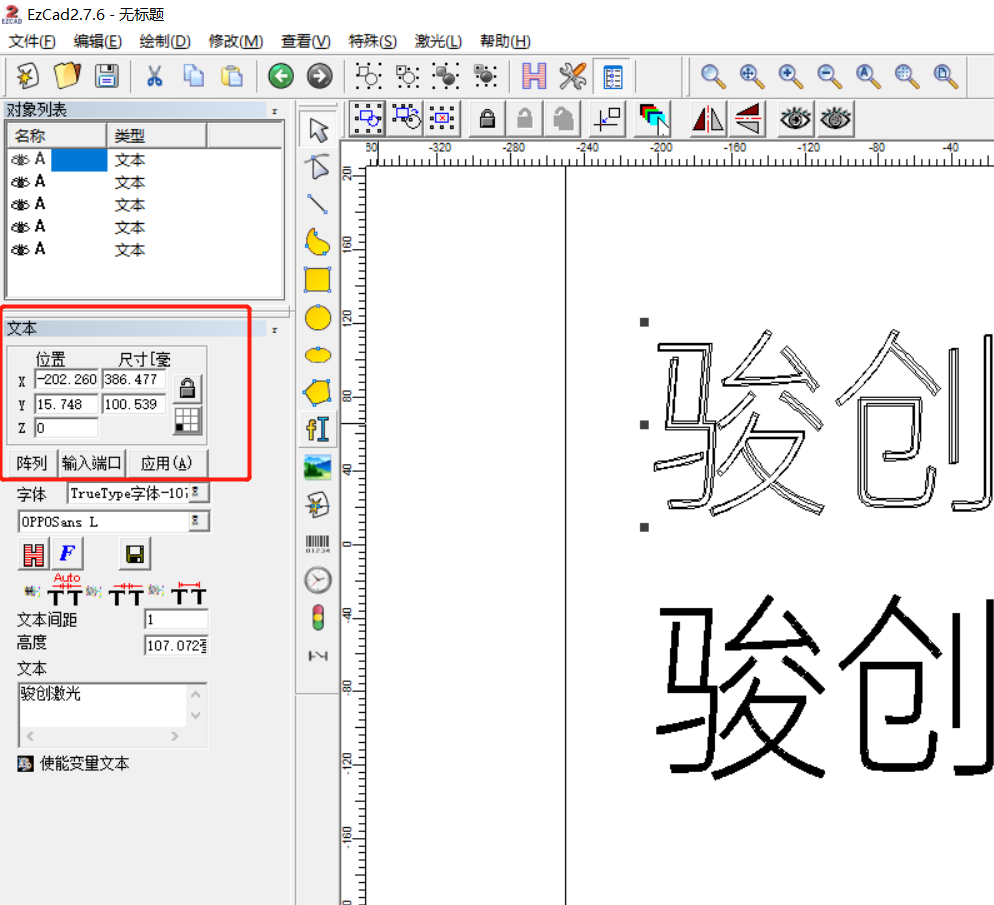This screenshot has height=905, width=994.
Task: Open the 修改(M) menu
Action: [236, 41]
